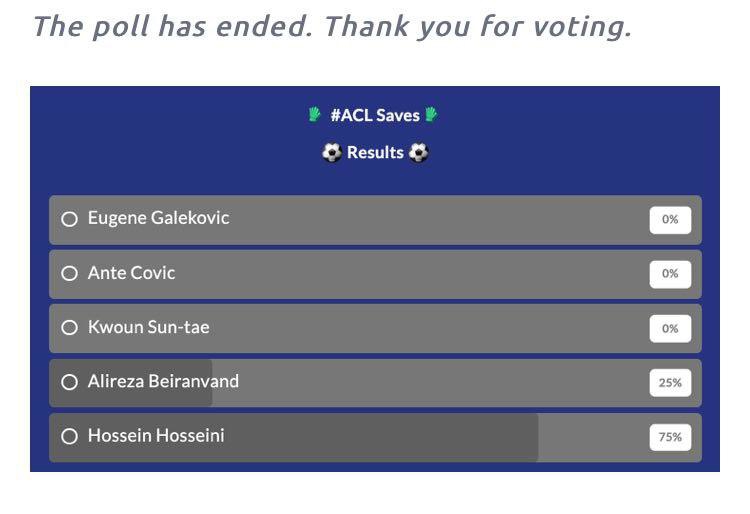Click the 25% result badge
This screenshot has height=514, width=750.
click(670, 382)
